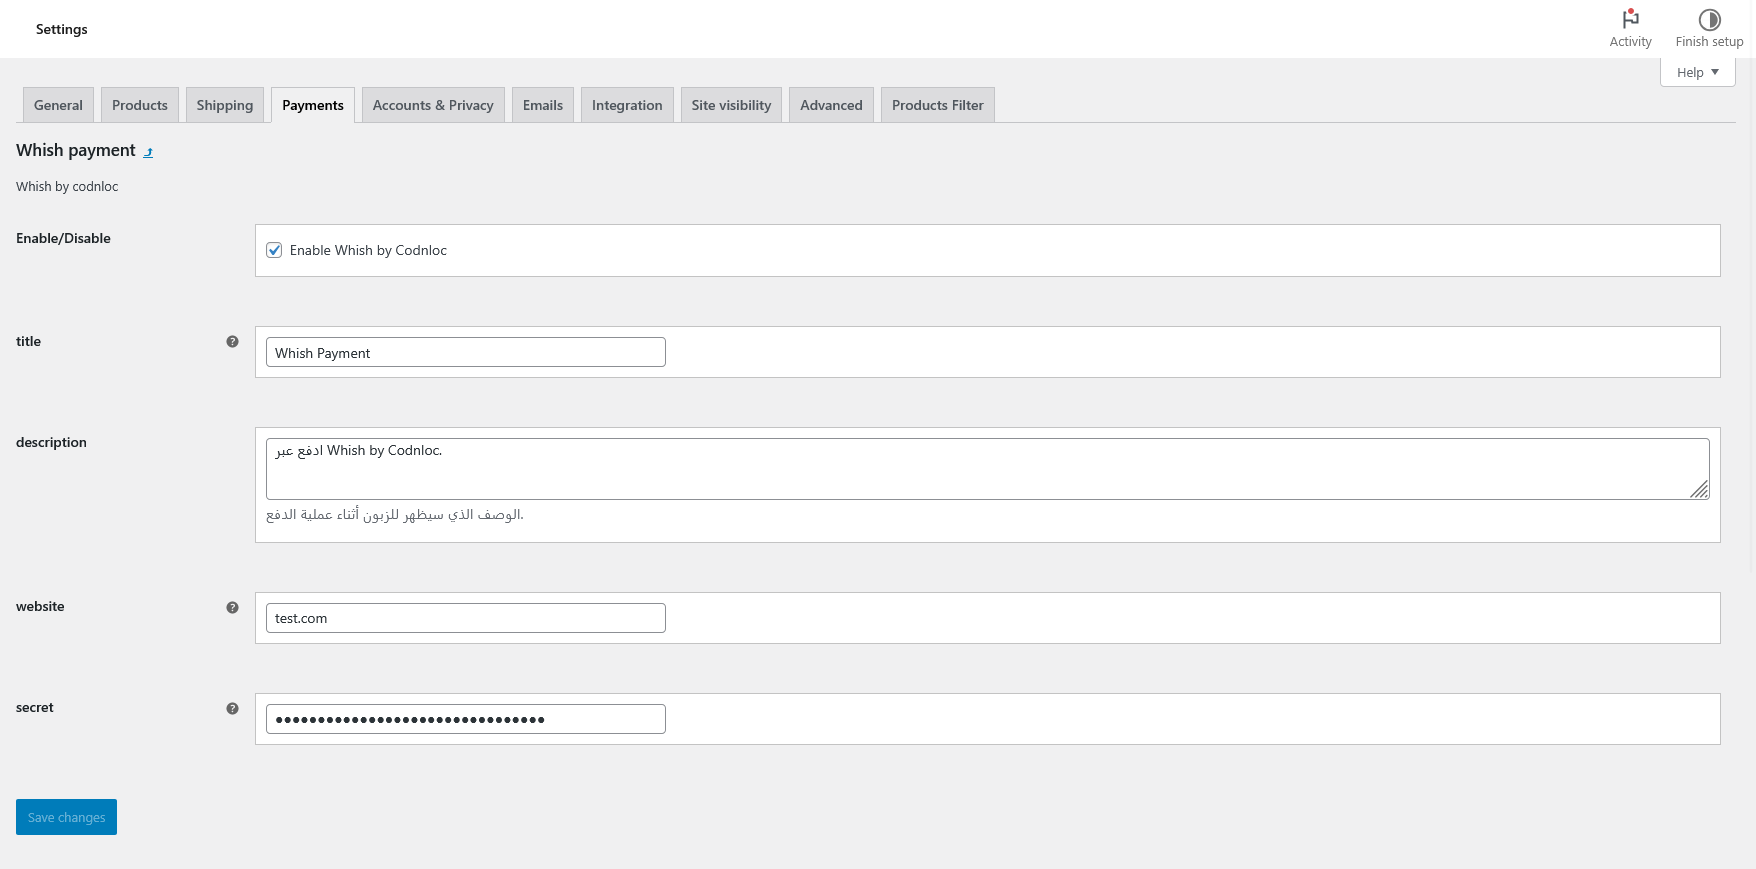This screenshot has height=869, width=1756.
Task: Switch to Products Filter tab
Action: point(938,105)
